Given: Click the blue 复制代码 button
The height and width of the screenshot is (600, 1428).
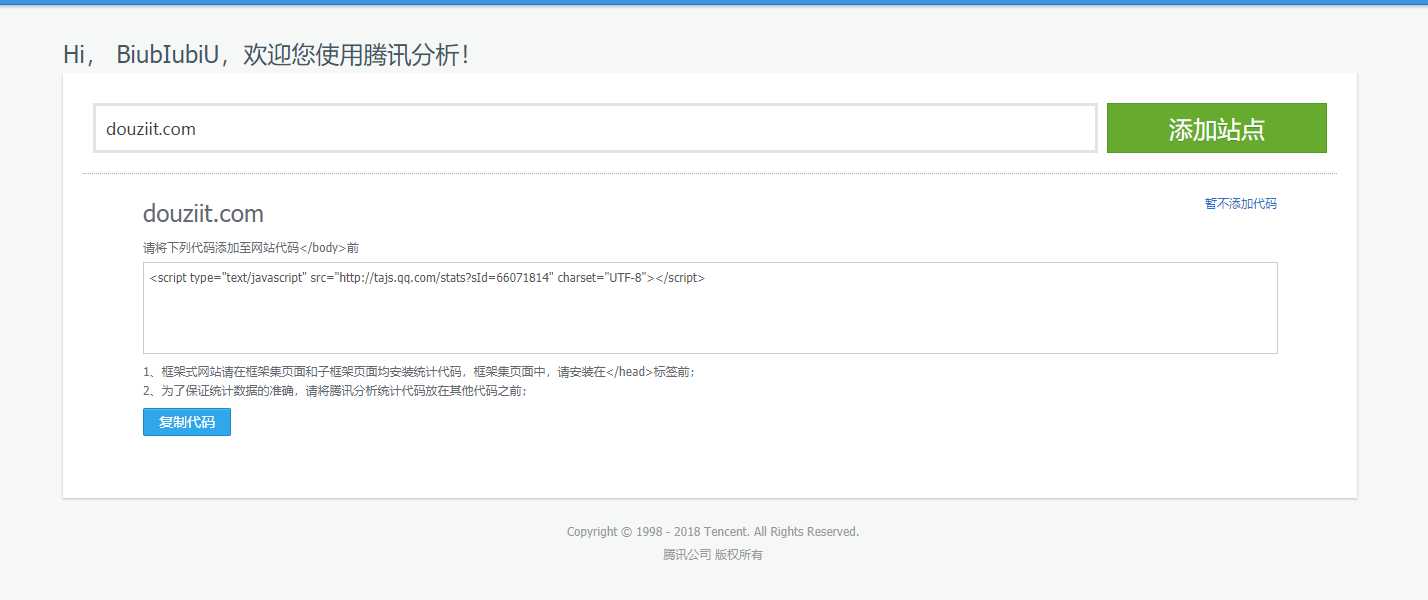Looking at the screenshot, I should (x=187, y=422).
